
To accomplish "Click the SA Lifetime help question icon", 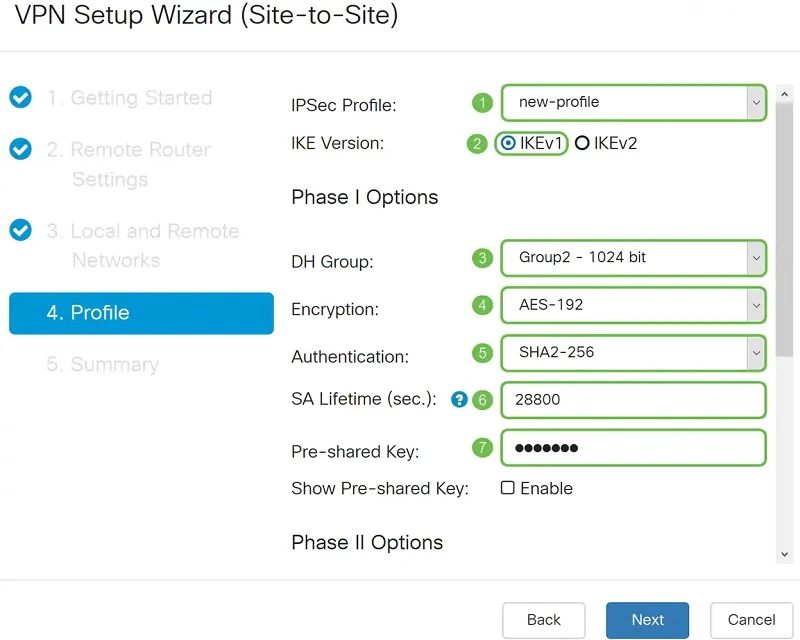I will (x=459, y=400).
